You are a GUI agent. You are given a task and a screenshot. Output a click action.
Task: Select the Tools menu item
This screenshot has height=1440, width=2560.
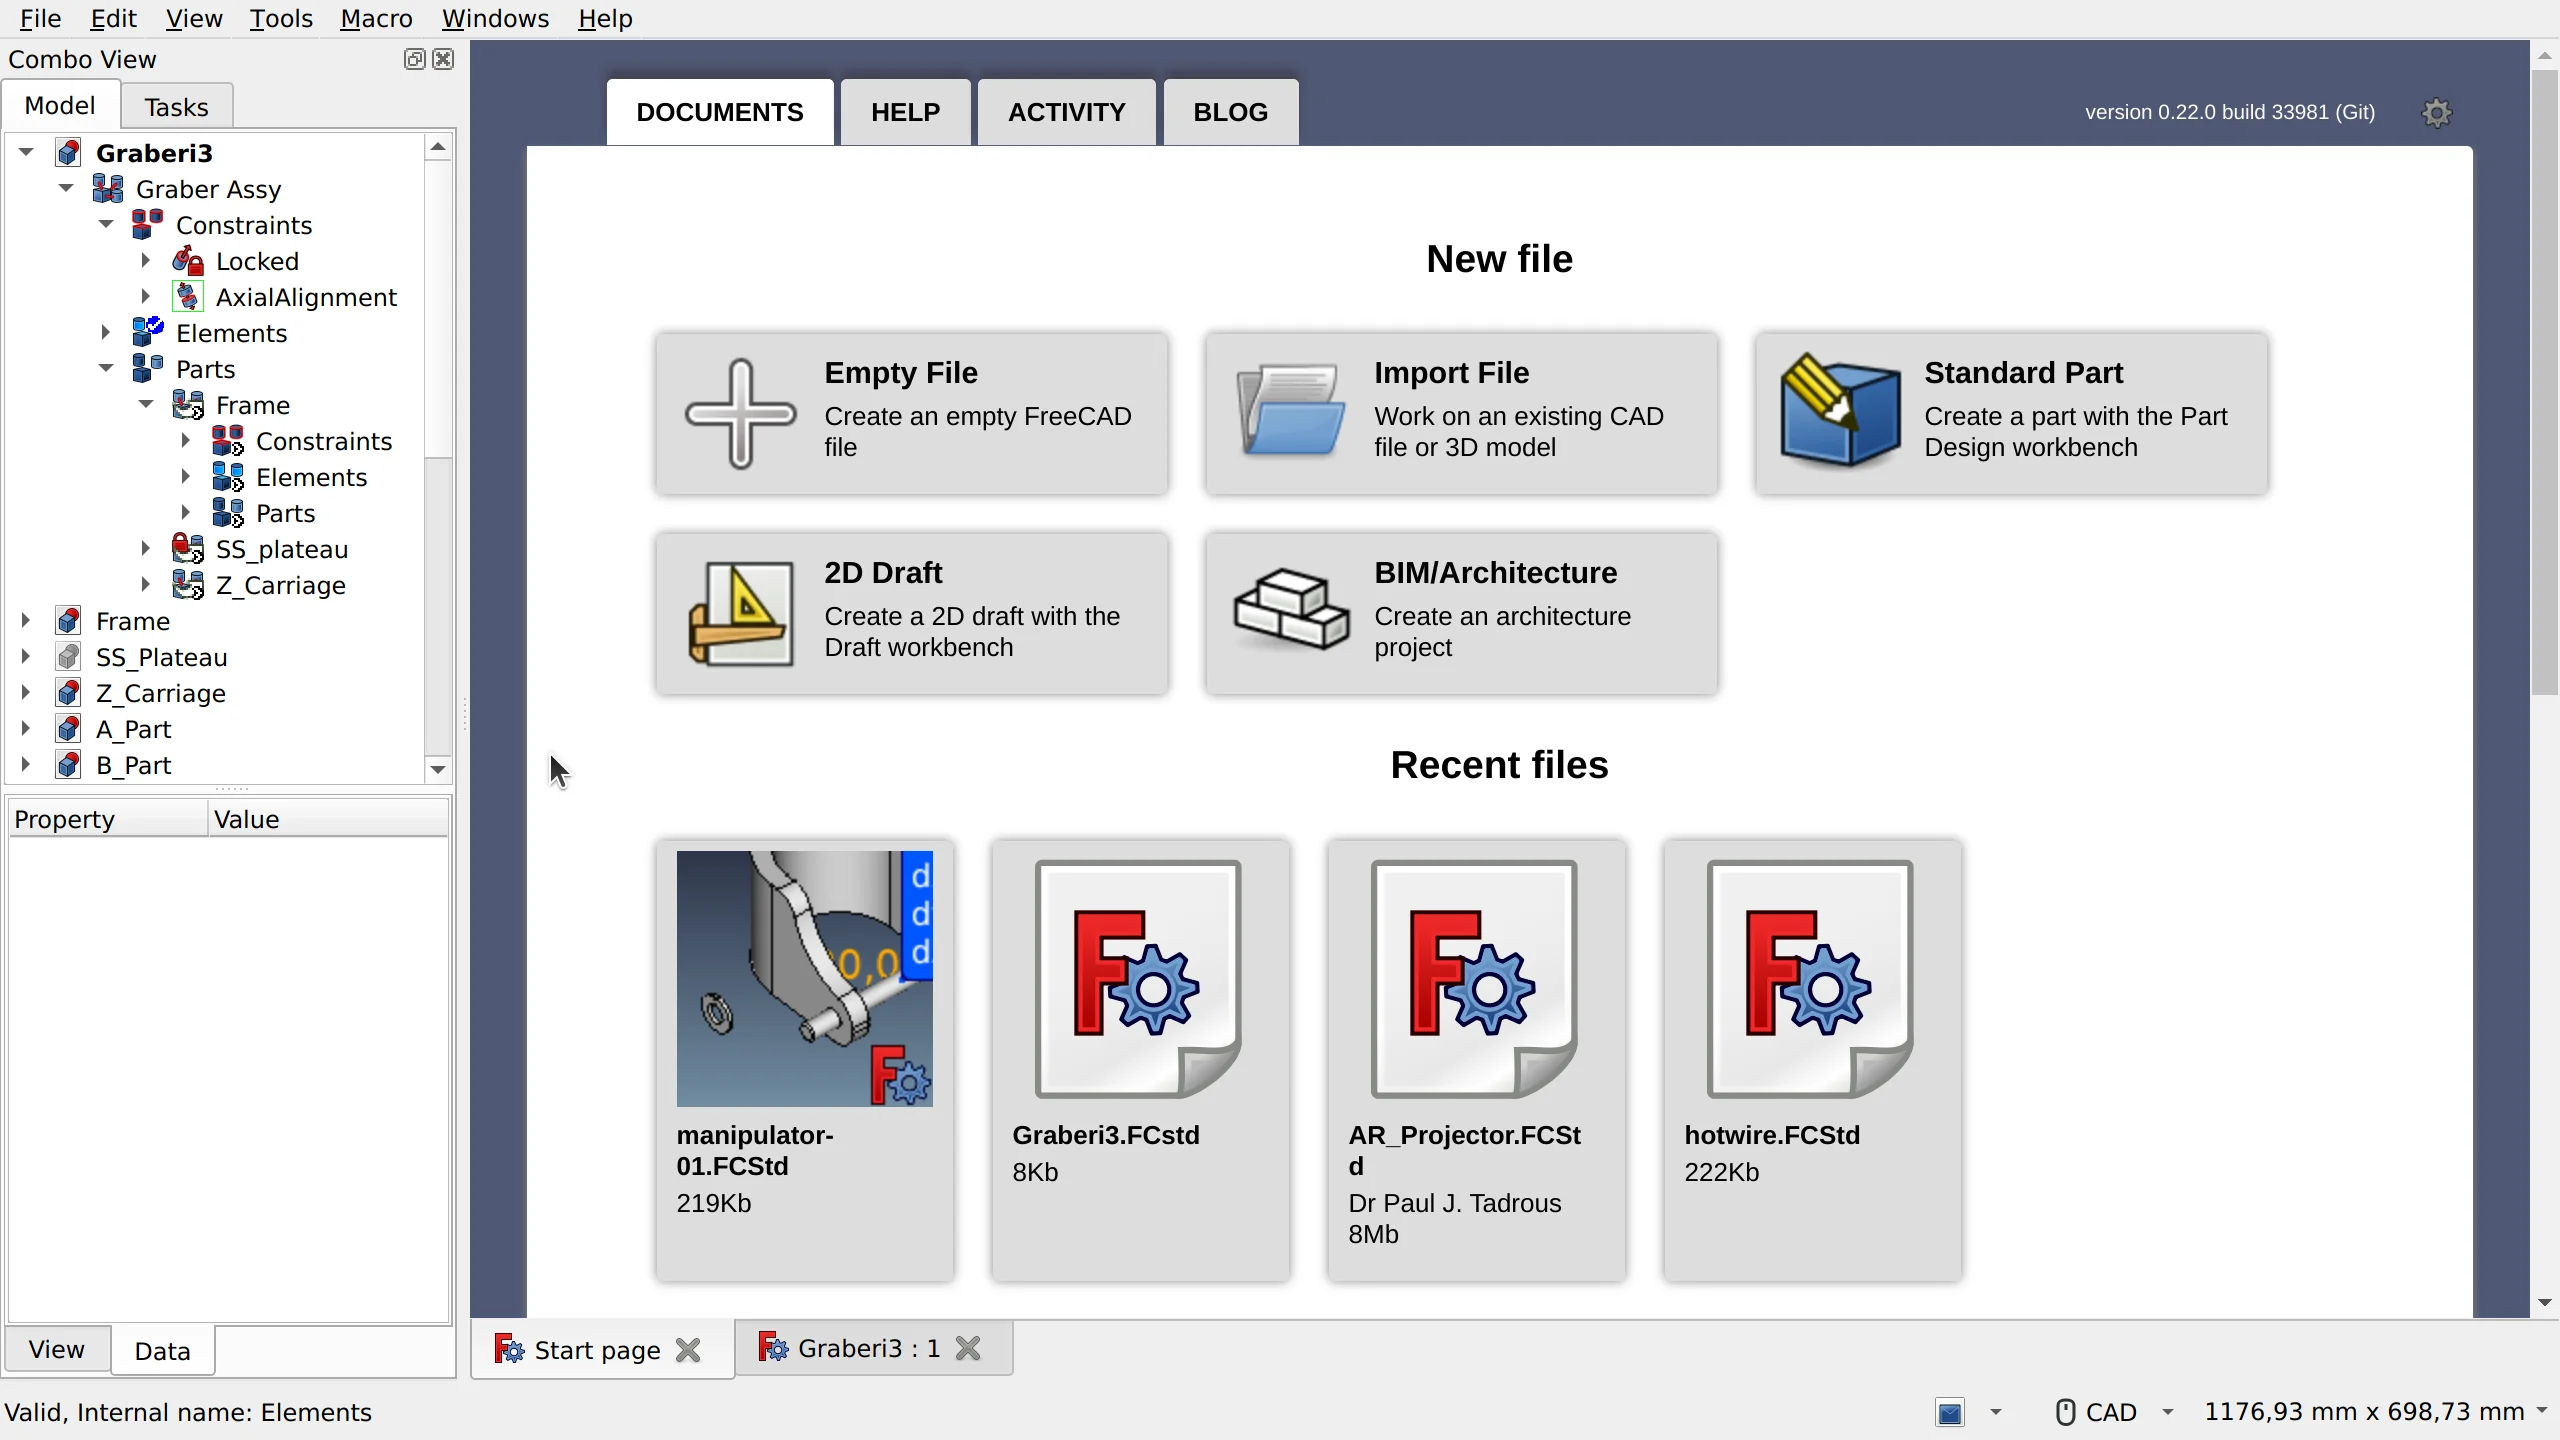[x=281, y=18]
